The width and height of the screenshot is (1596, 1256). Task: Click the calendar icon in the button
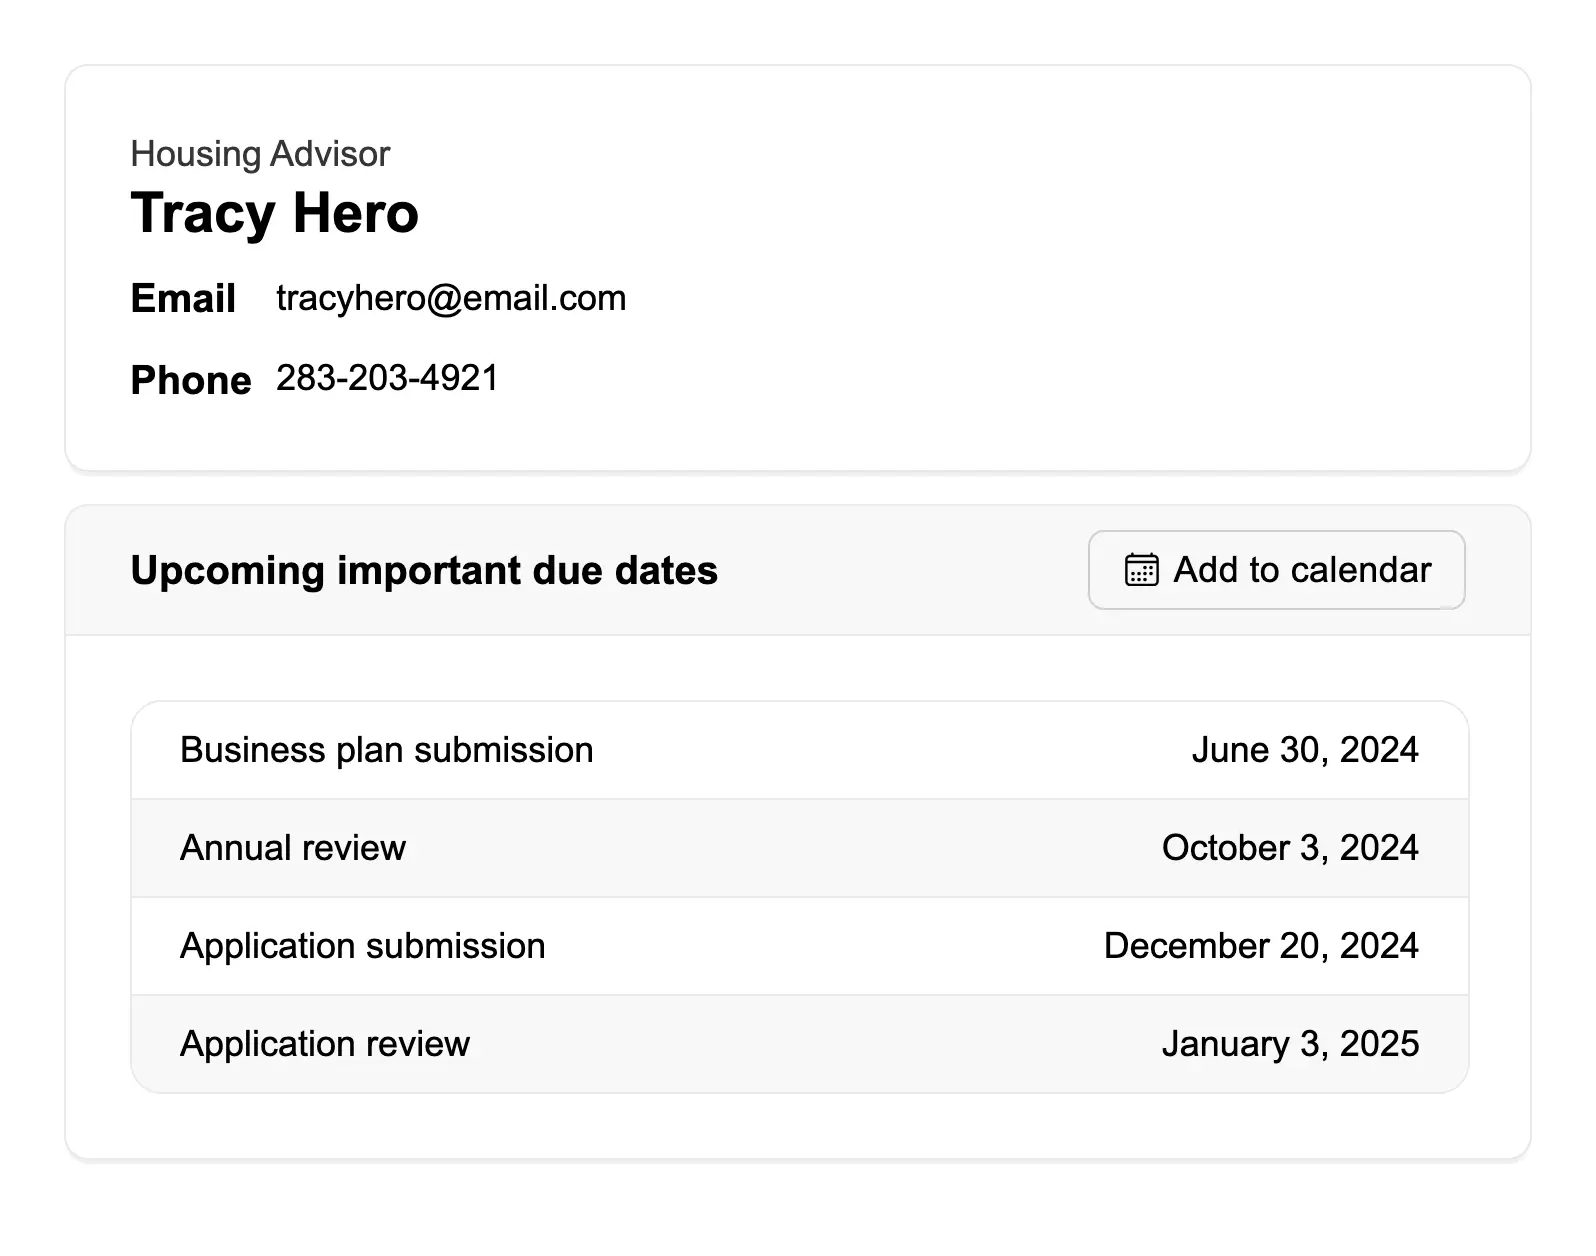click(x=1141, y=570)
